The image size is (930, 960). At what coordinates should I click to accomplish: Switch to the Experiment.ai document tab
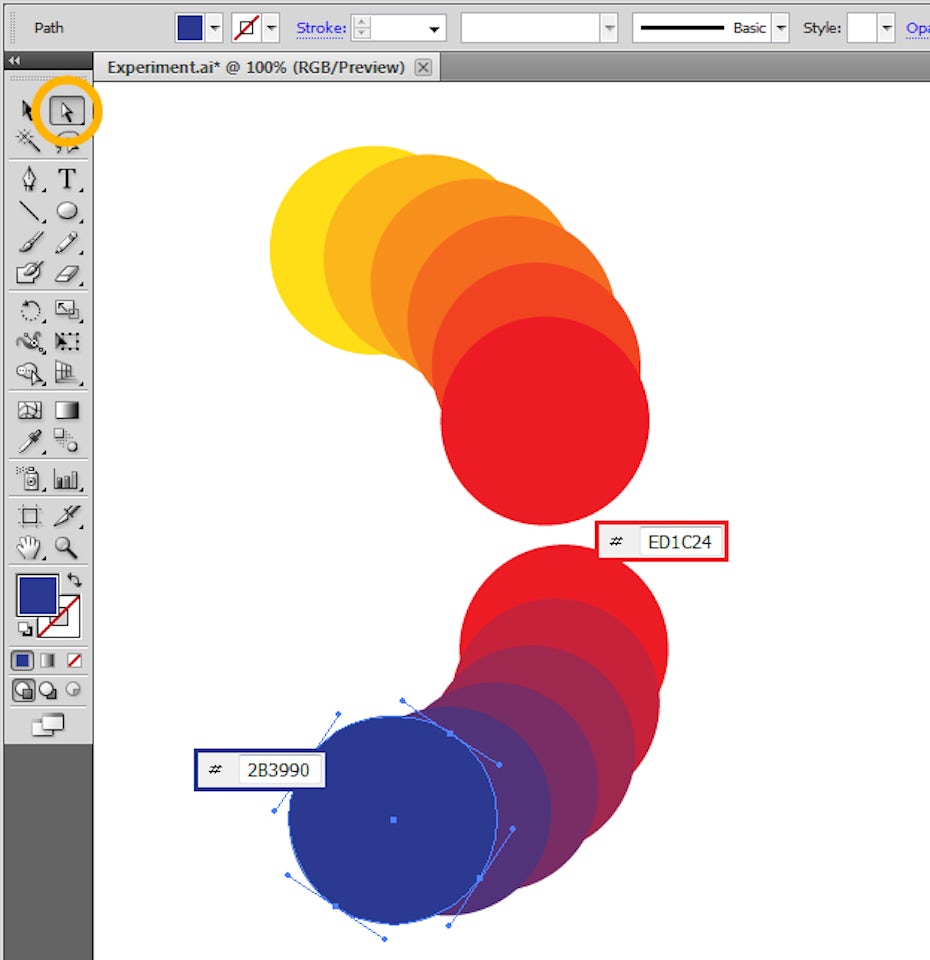tap(256, 67)
